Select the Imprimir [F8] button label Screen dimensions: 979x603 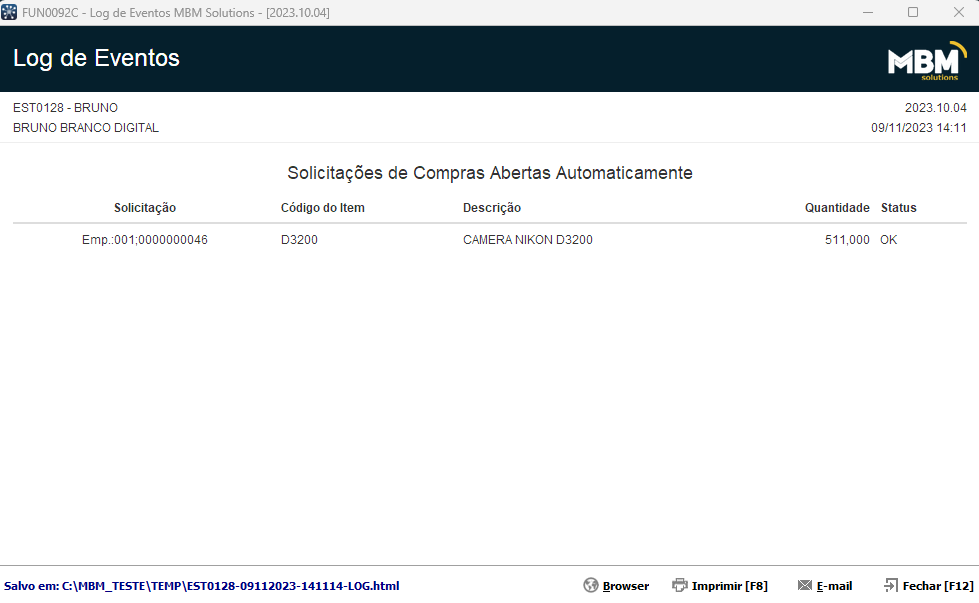tap(729, 586)
